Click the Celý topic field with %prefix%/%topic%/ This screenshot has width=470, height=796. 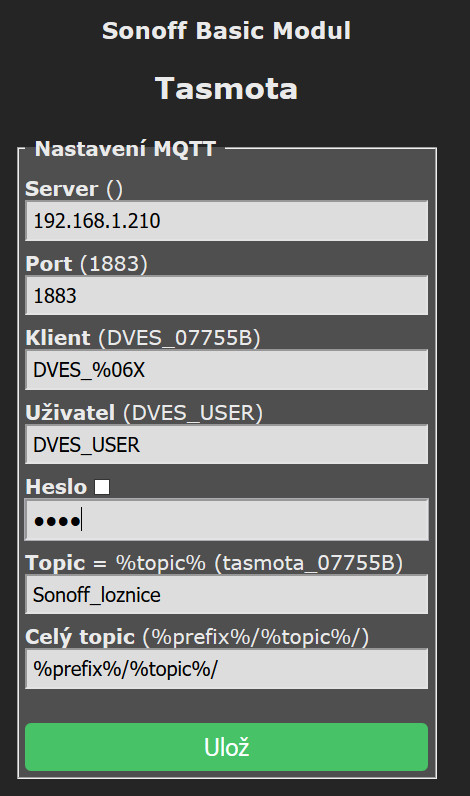point(226,669)
